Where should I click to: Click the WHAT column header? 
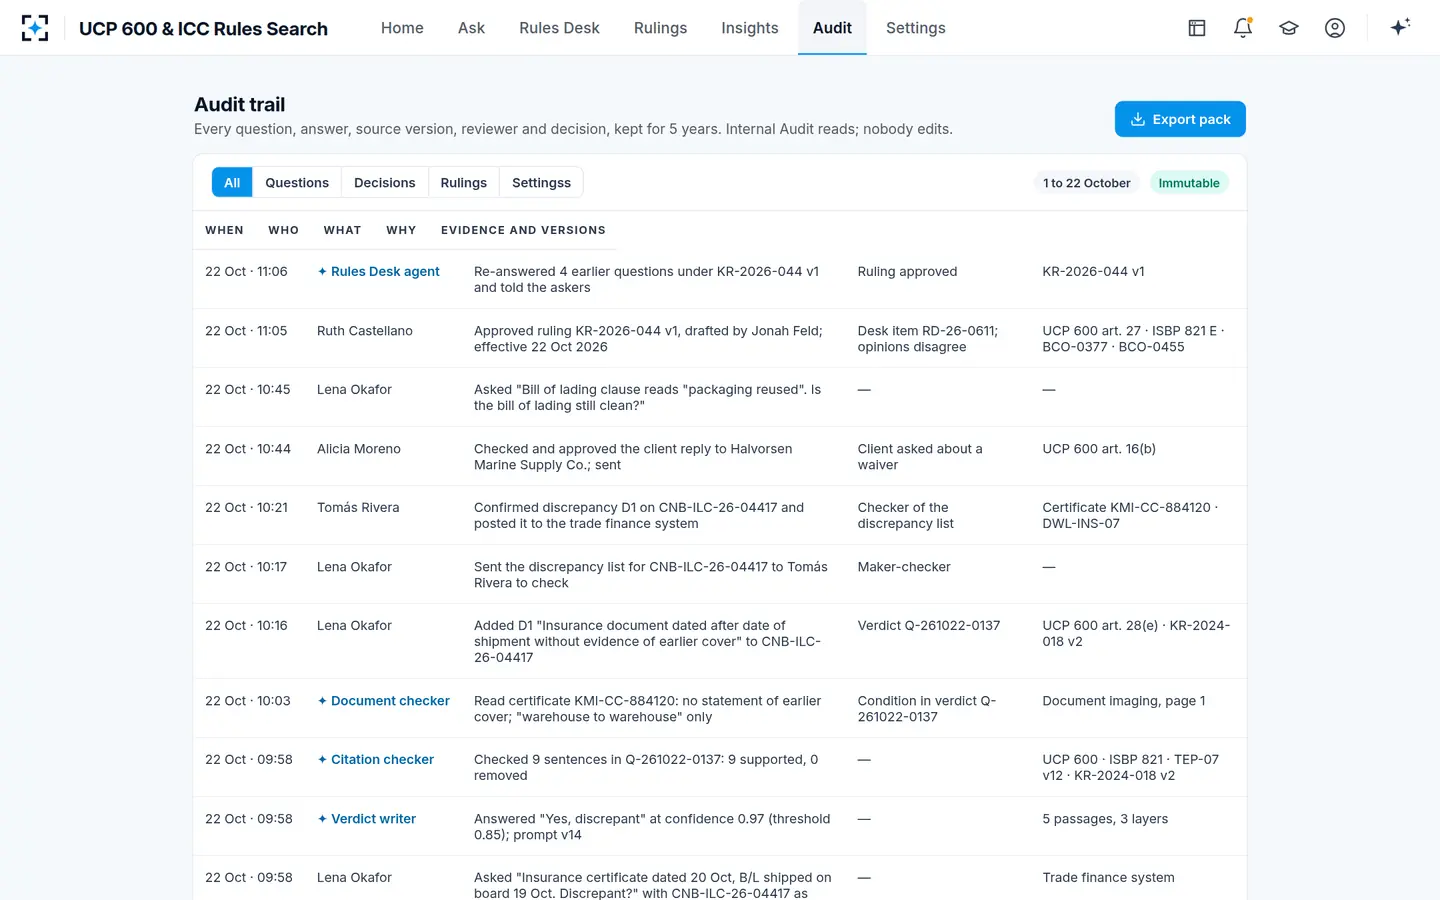coord(342,230)
